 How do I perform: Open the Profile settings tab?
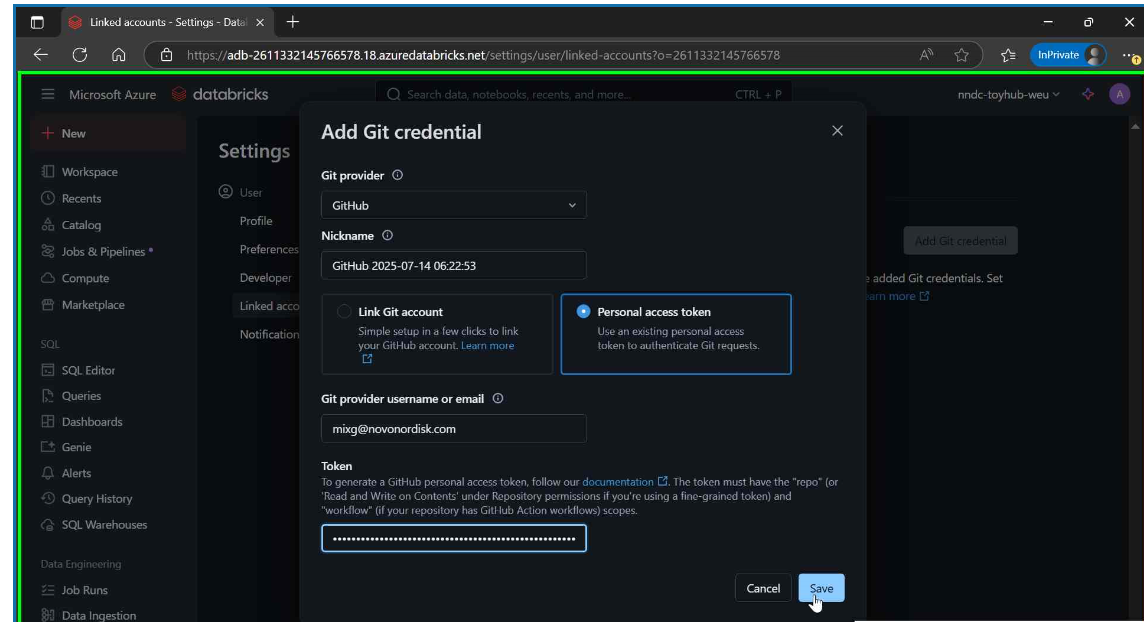pyautogui.click(x=255, y=221)
